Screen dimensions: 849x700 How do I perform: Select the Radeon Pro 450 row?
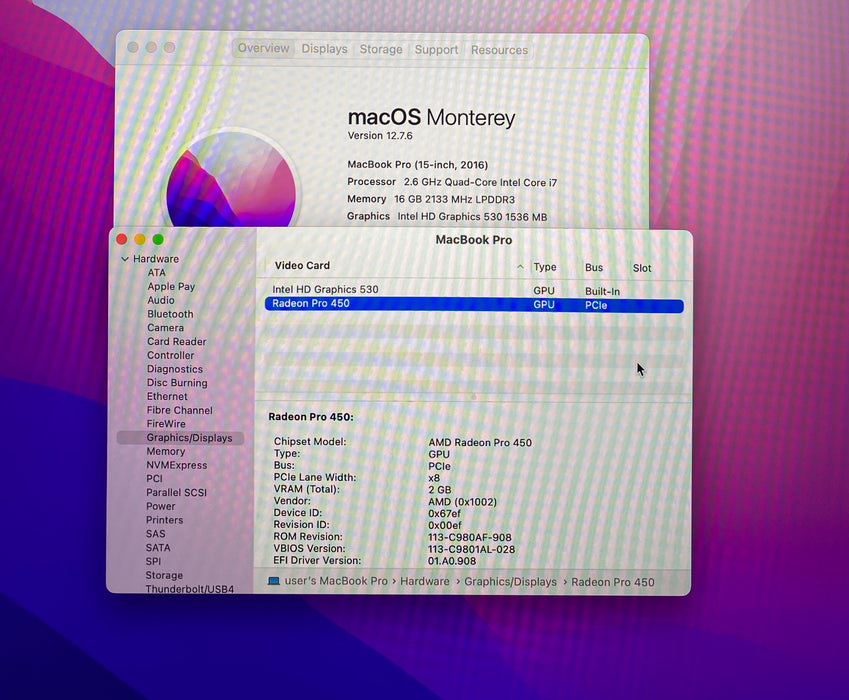[474, 304]
